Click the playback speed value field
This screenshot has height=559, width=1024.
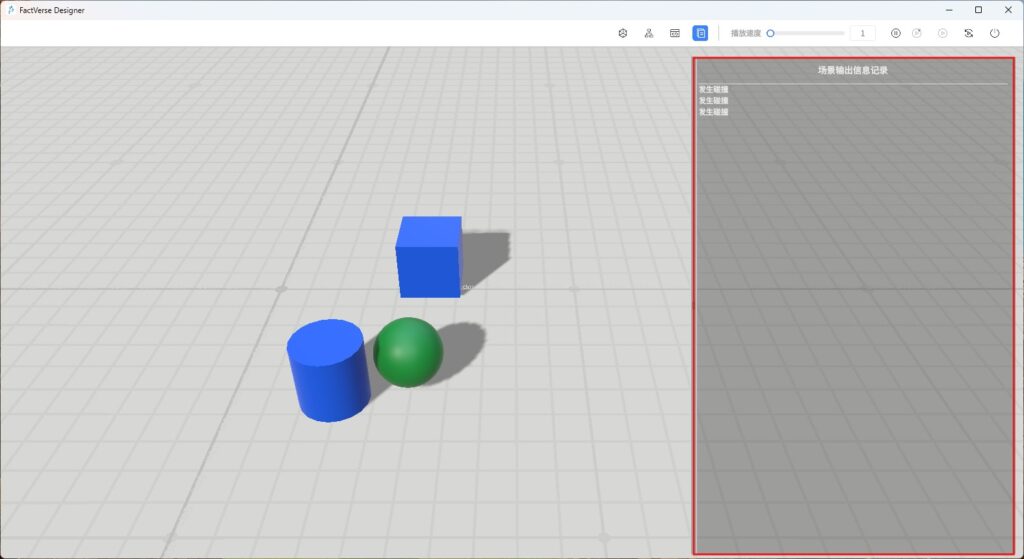862,33
